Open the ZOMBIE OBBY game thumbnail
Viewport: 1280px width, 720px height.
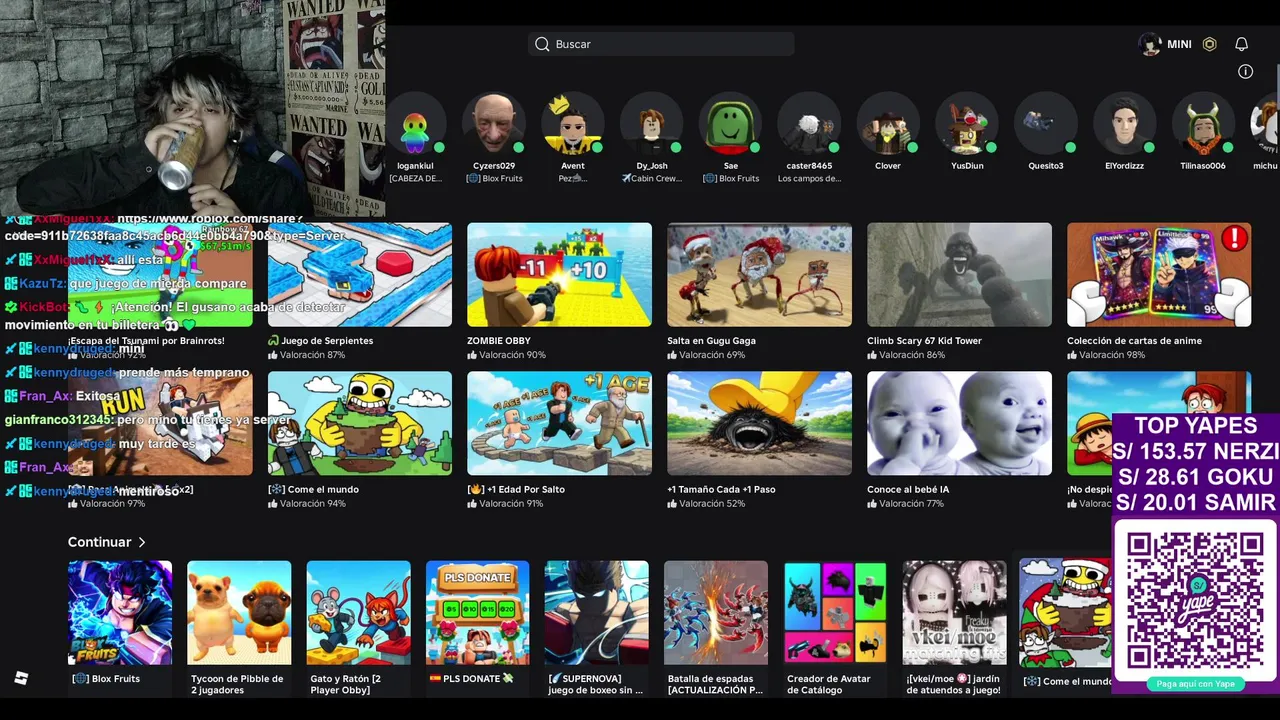point(559,275)
